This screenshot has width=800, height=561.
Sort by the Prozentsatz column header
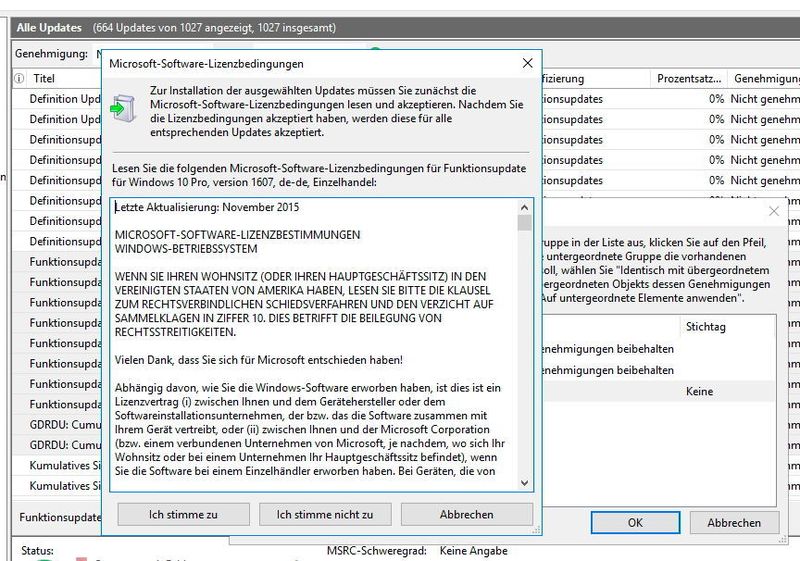(688, 79)
